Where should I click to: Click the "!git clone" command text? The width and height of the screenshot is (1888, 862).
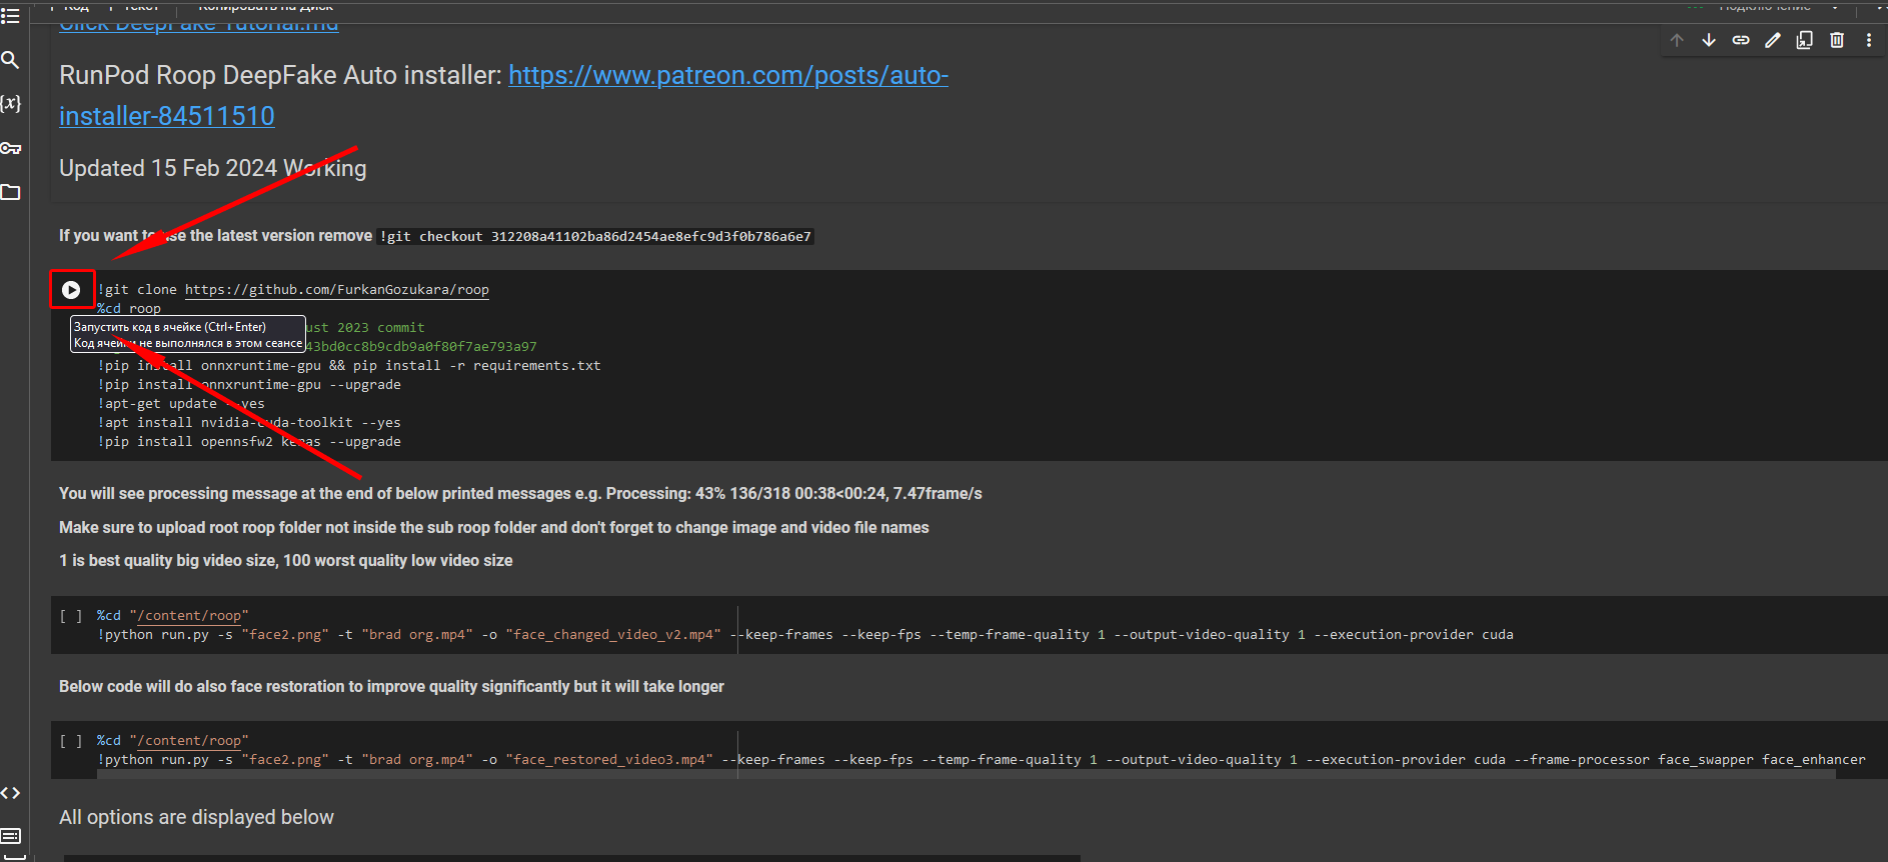(137, 290)
